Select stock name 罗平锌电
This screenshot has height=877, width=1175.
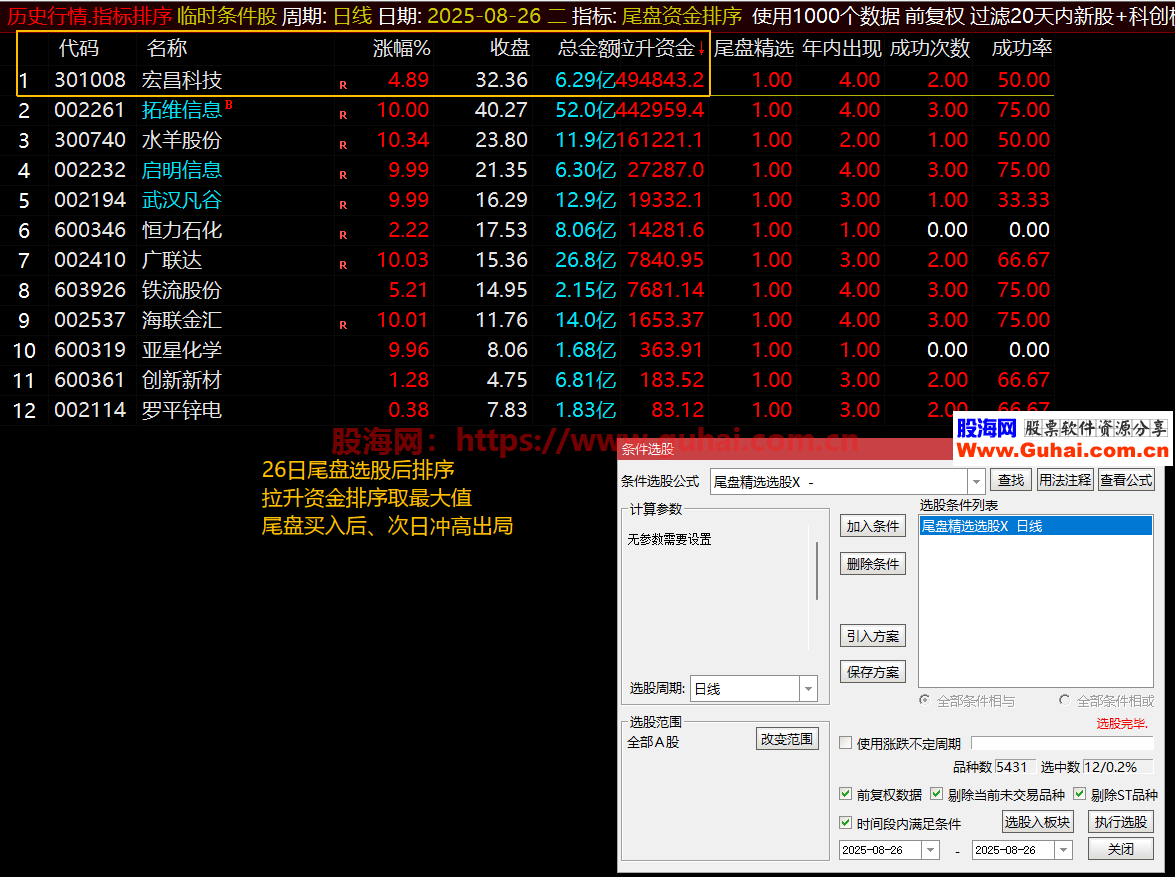point(182,409)
